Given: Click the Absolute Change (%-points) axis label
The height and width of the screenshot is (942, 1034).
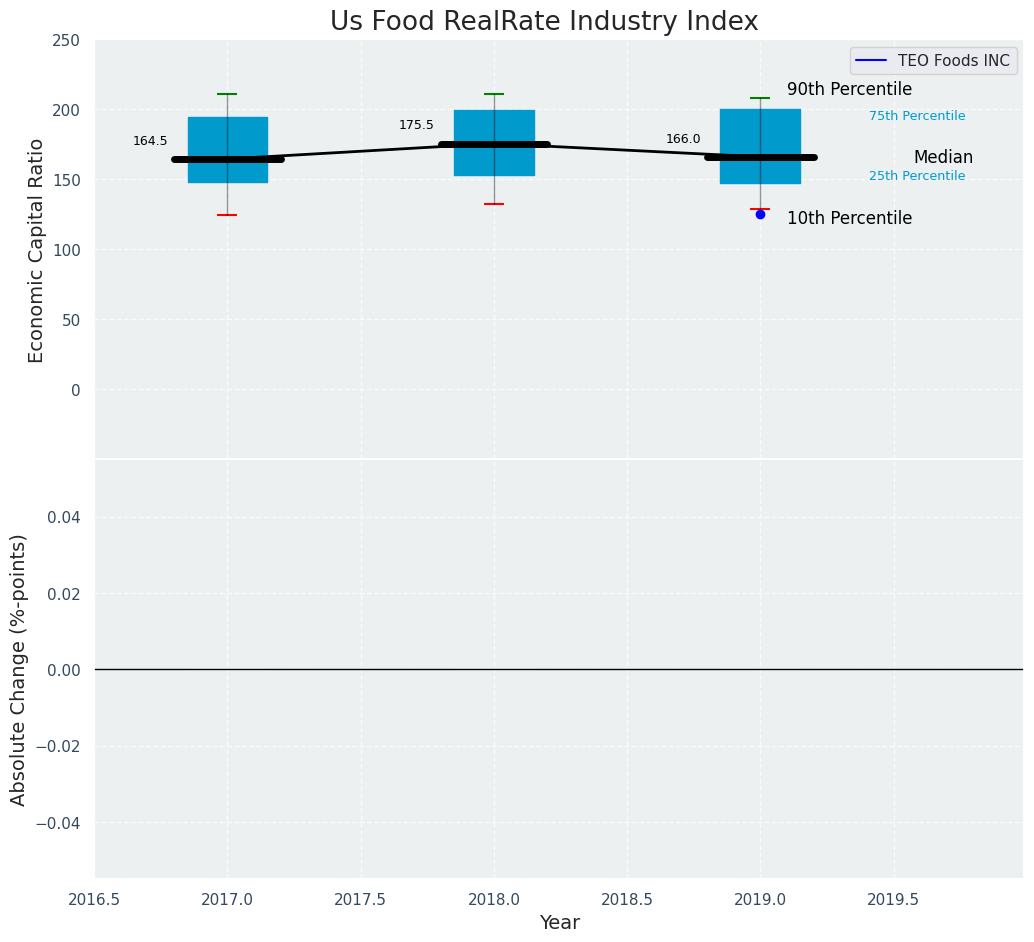Looking at the screenshot, I should point(19,669).
